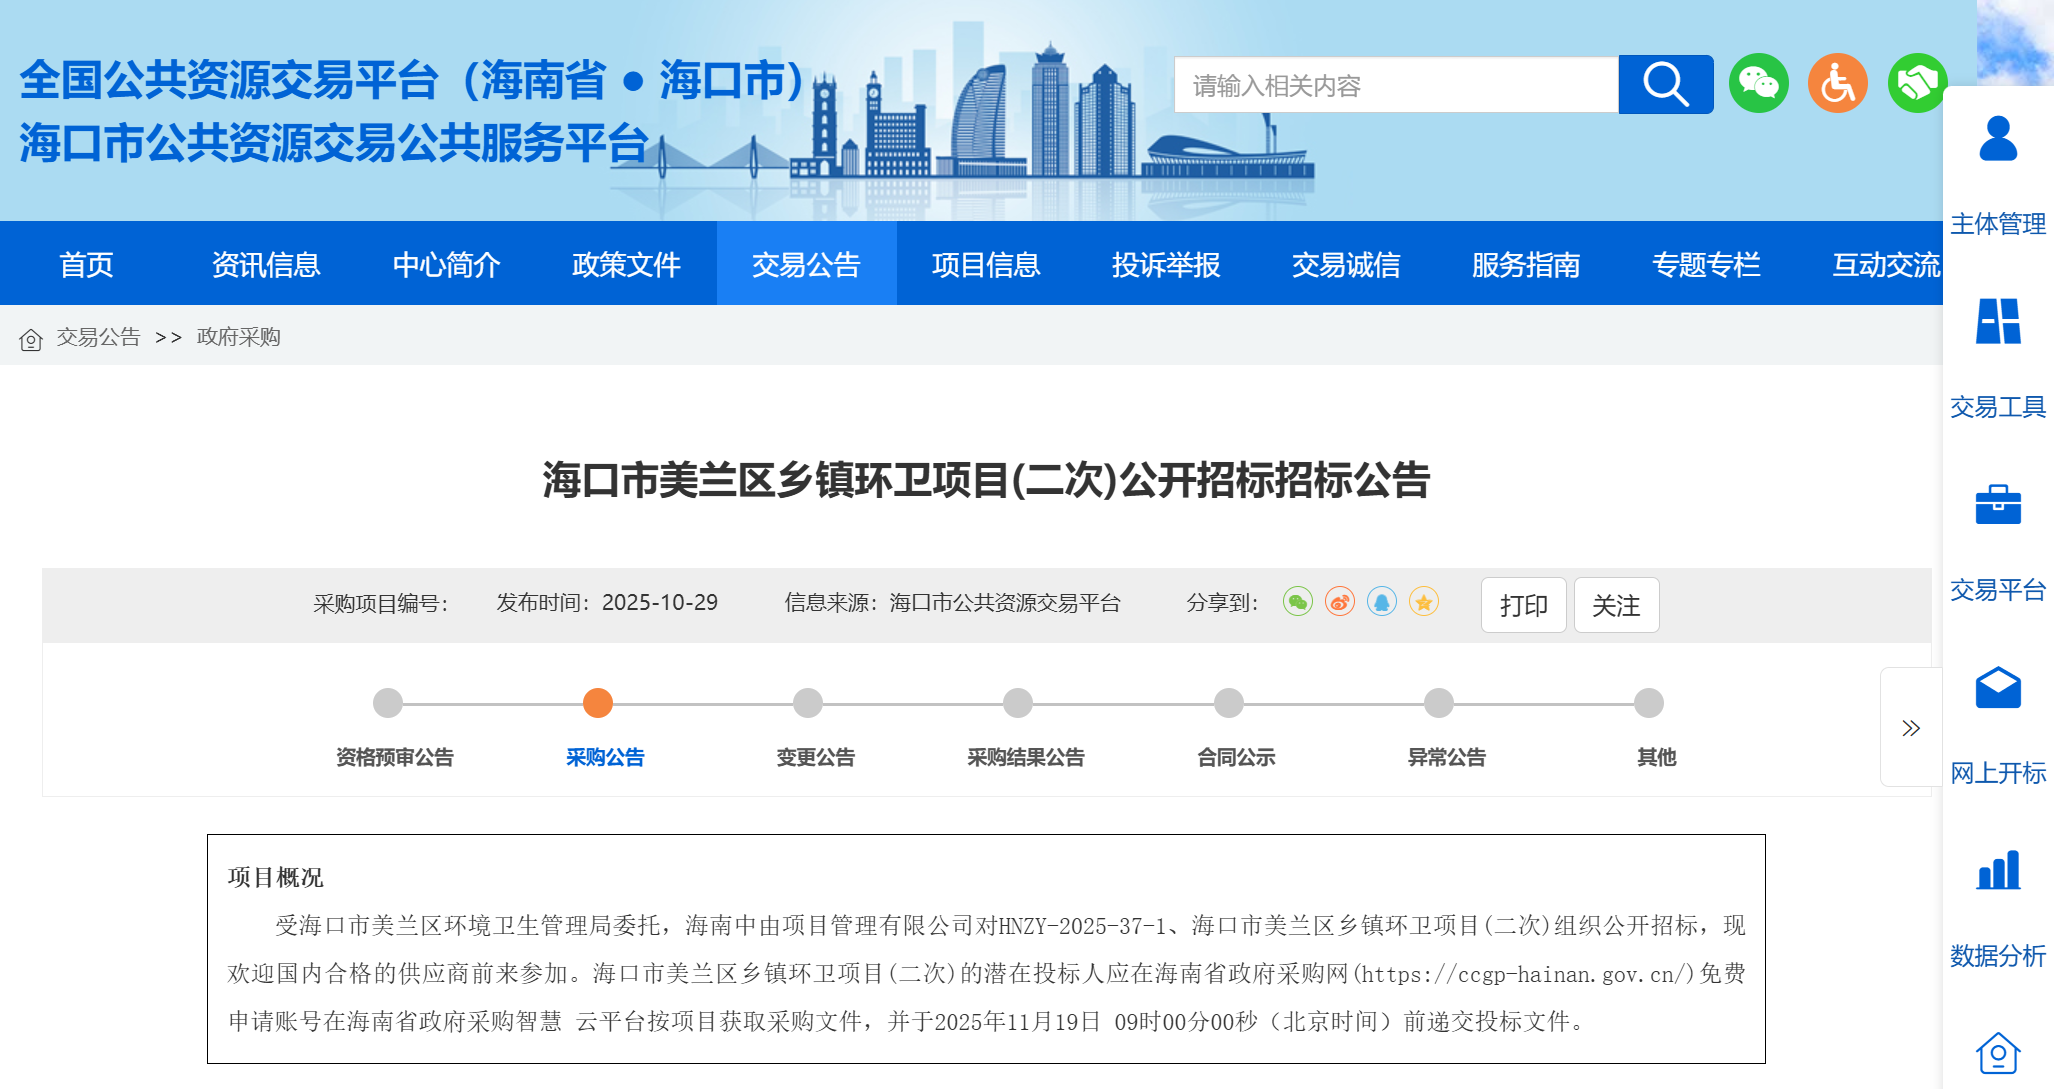The image size is (2054, 1089).
Task: Open the 项目信息 menu tab
Action: (x=986, y=264)
